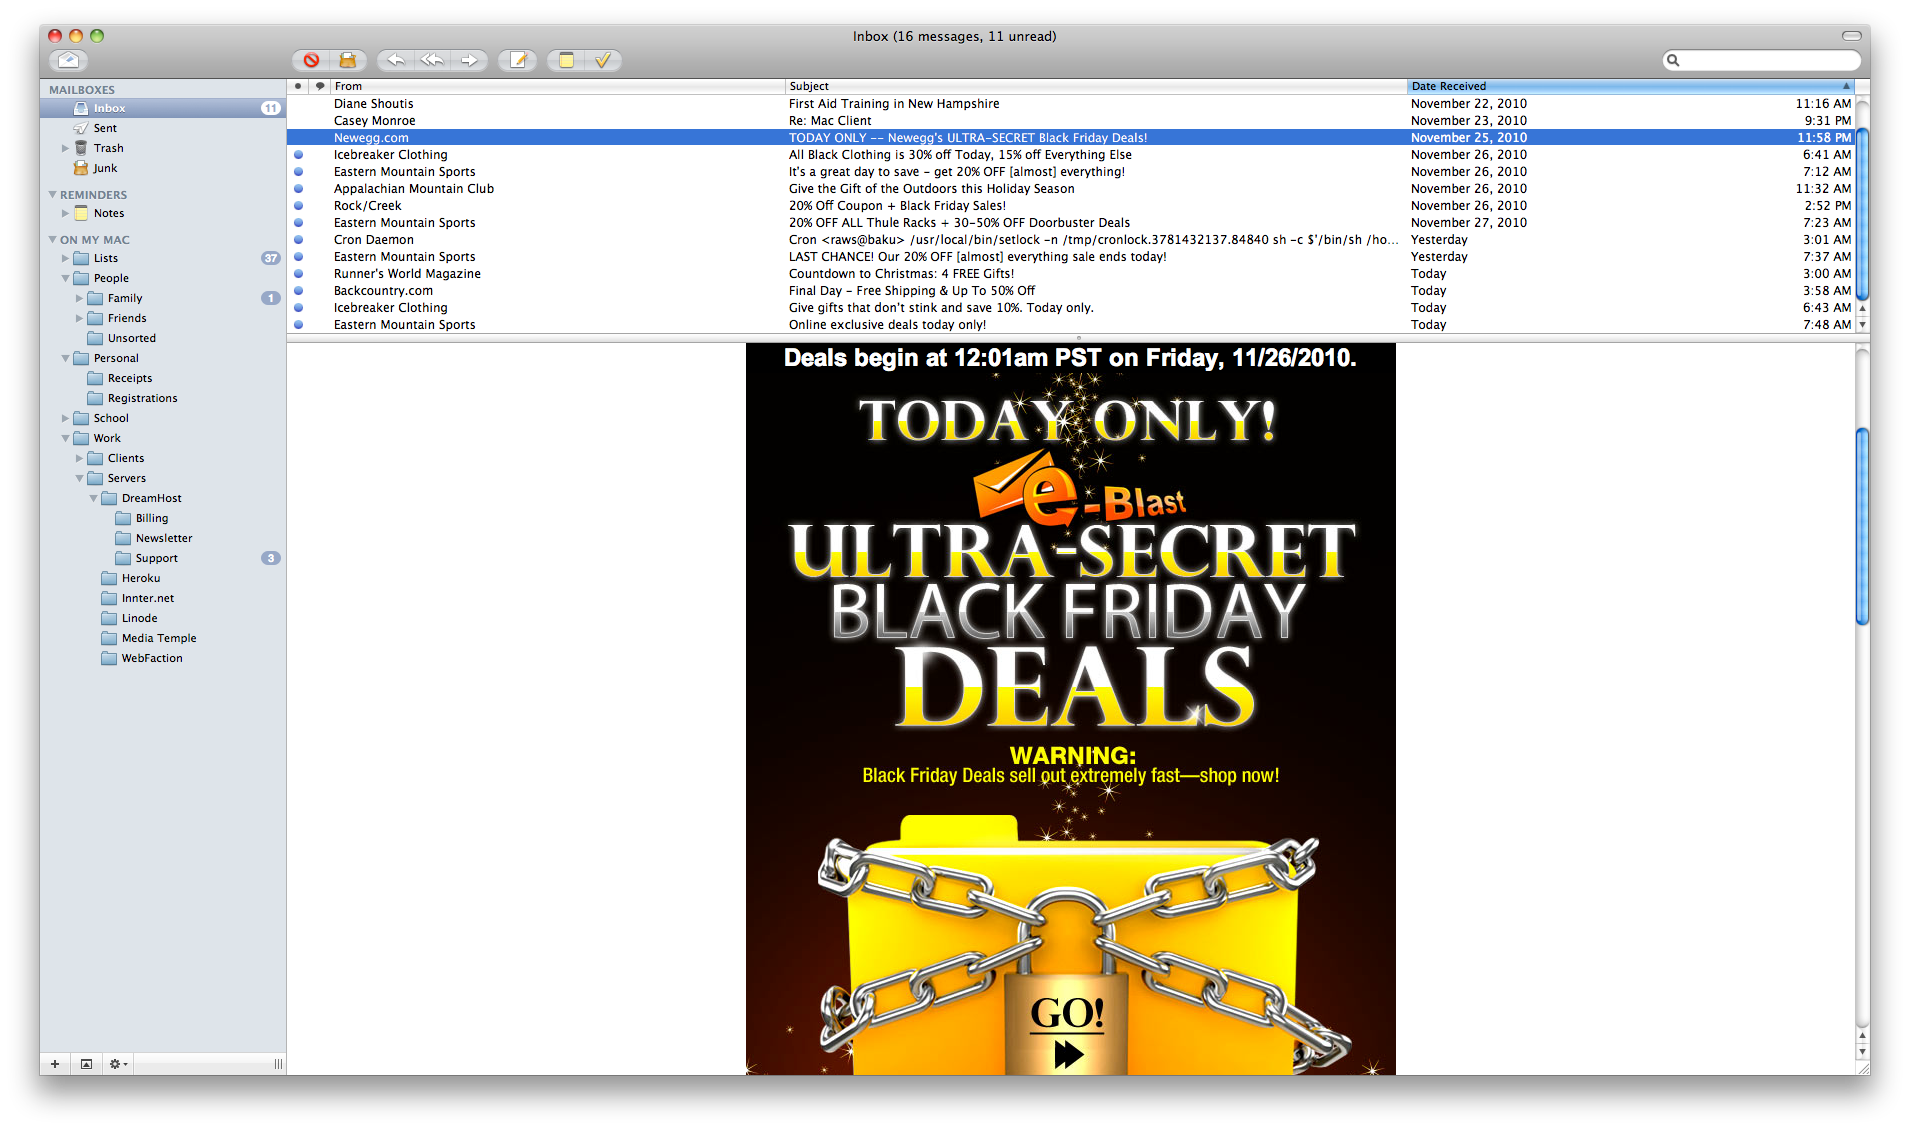
Task: Select "All Black Clothing is 30% off Today" message
Action: (x=1071, y=155)
